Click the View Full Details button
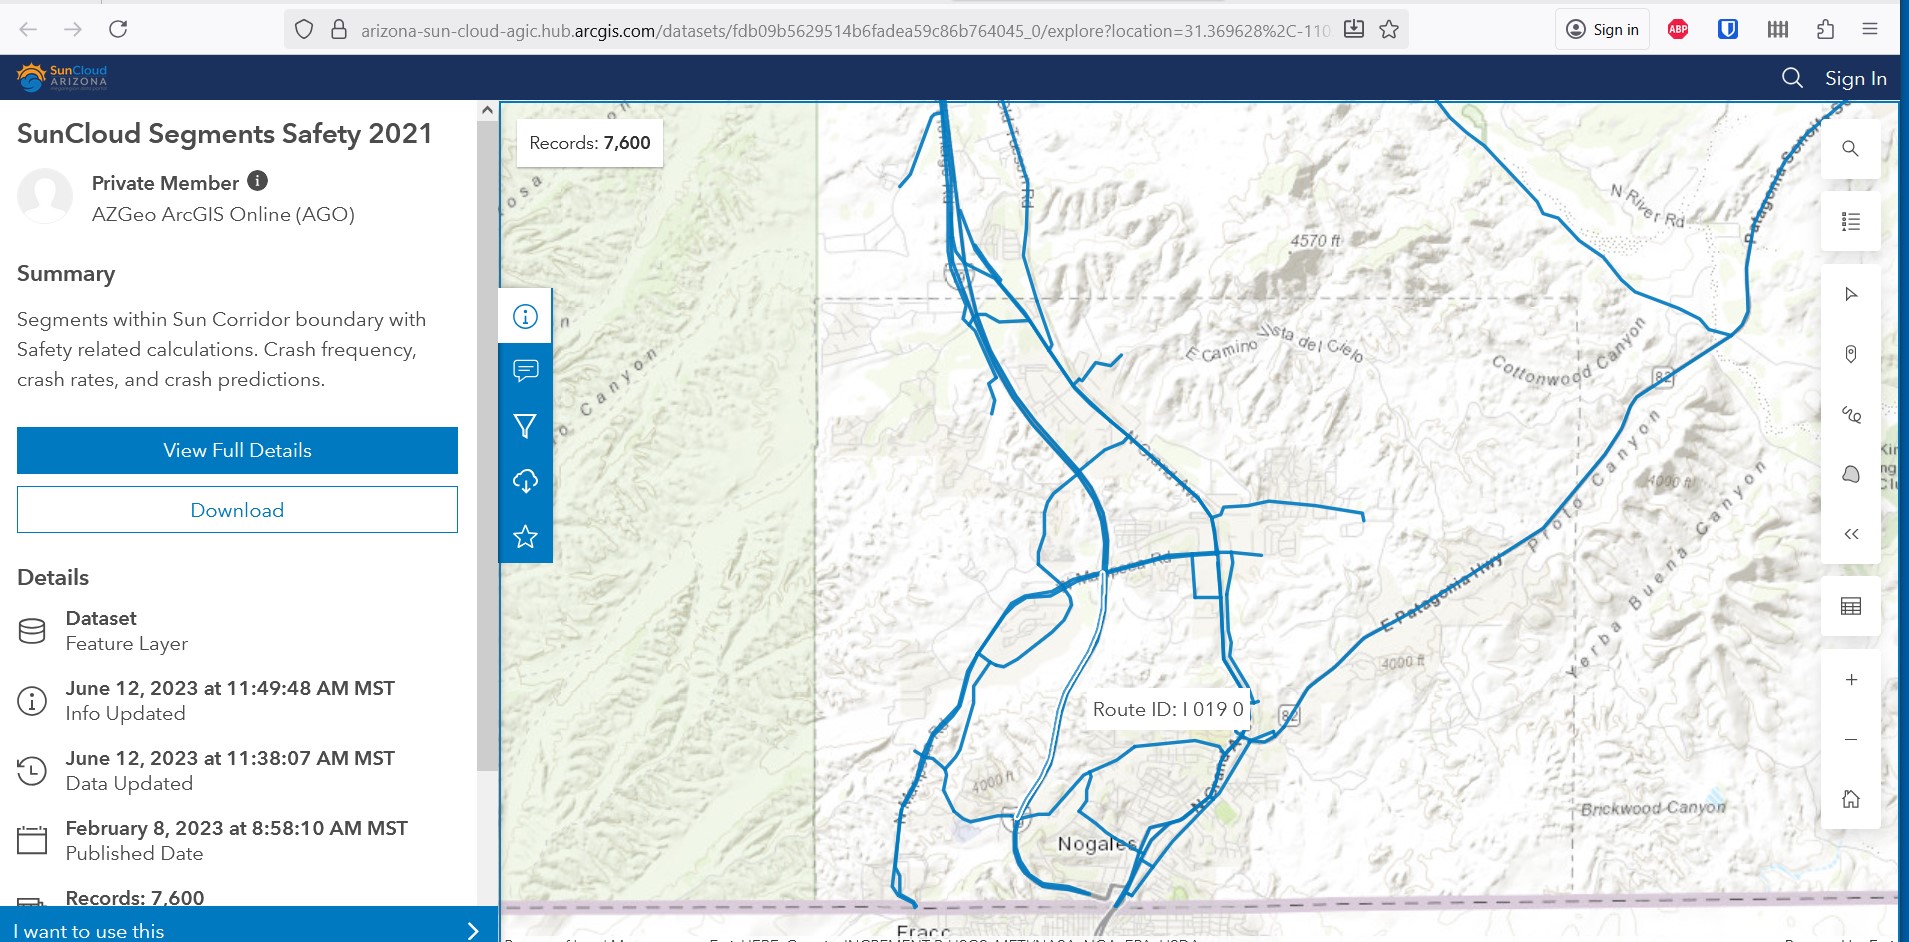The height and width of the screenshot is (942, 1909). [x=237, y=450]
